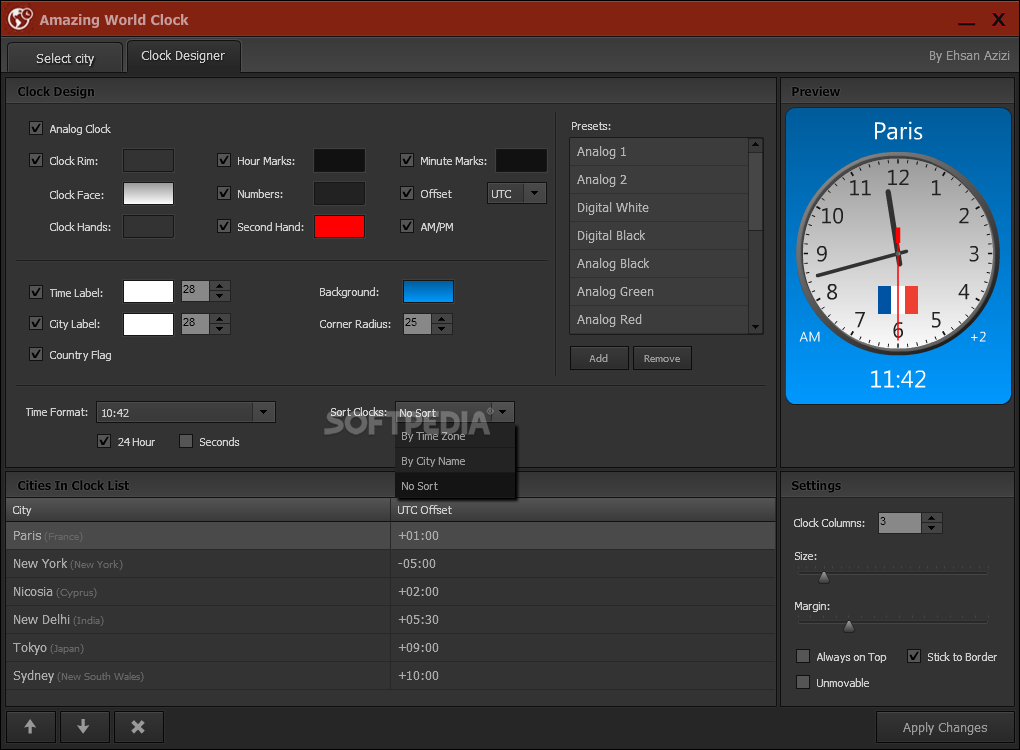
Task: Select the Digital White preset
Action: click(x=659, y=208)
